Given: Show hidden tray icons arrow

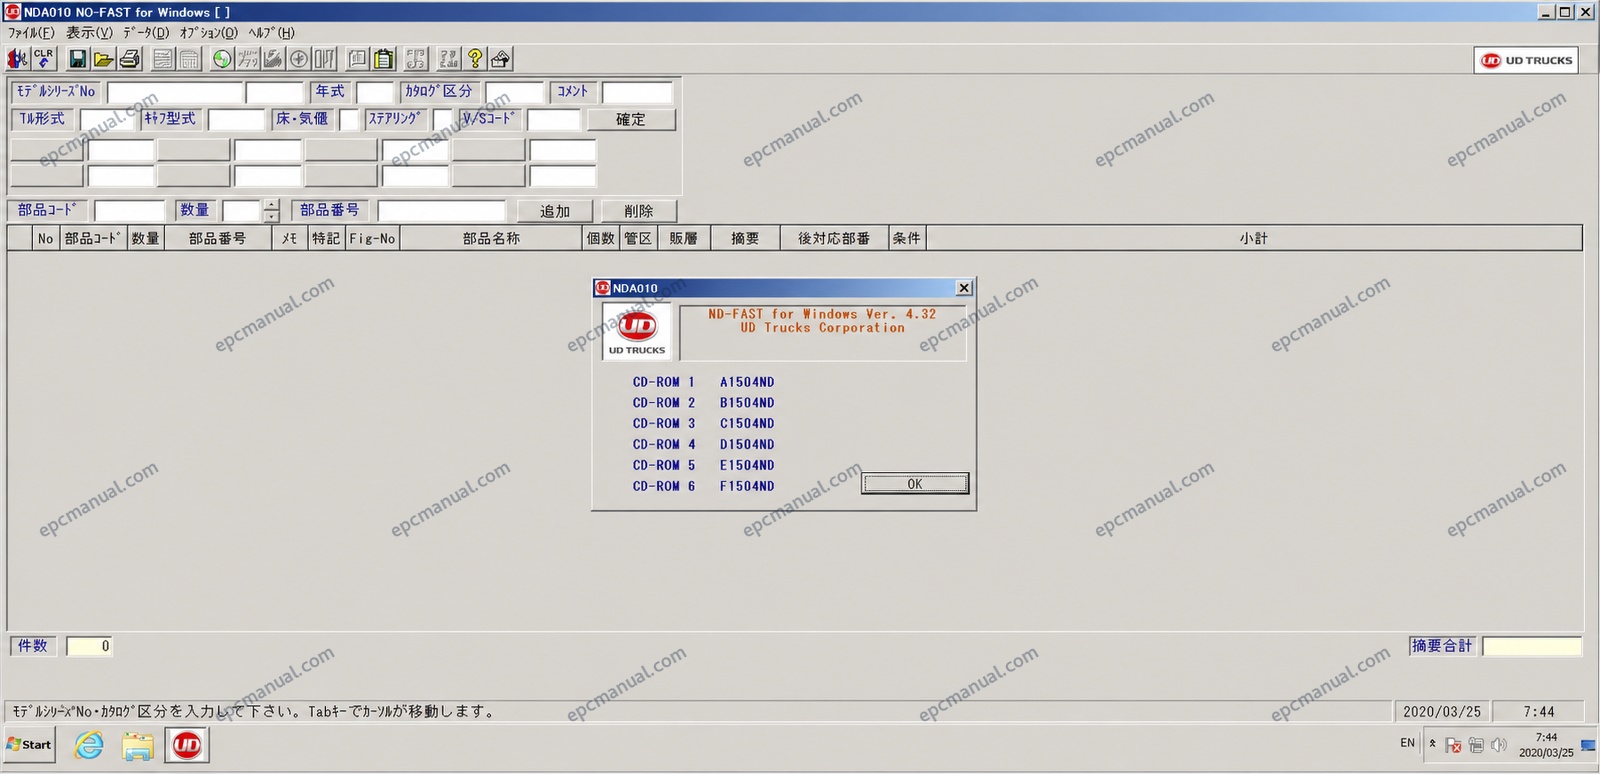Looking at the screenshot, I should 1432,744.
